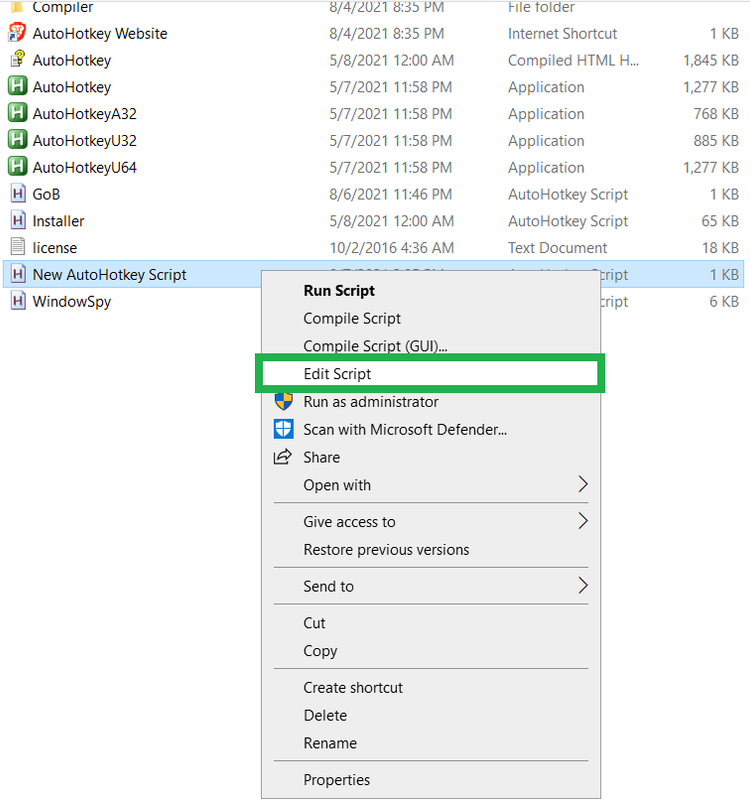Click the WindowSpy script file icon
Screen dimensions: 750x800
(18, 301)
